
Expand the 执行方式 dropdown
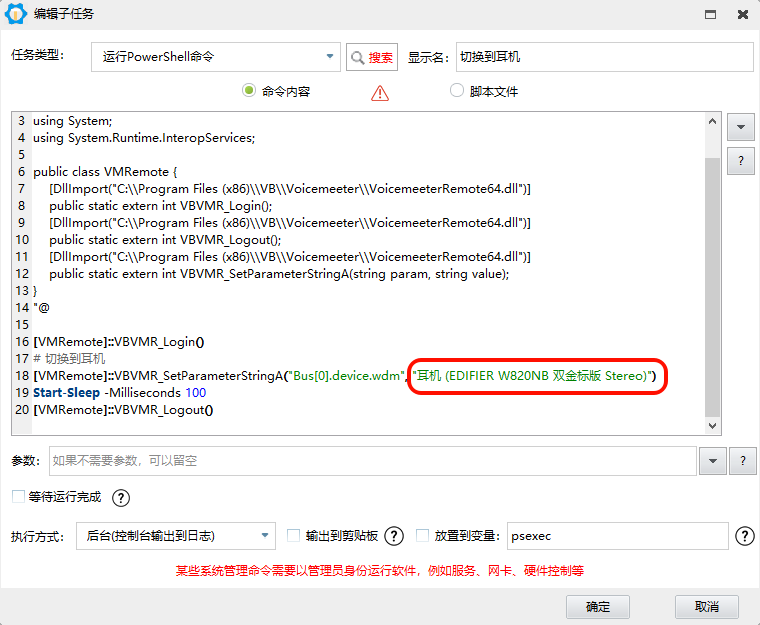(x=265, y=536)
